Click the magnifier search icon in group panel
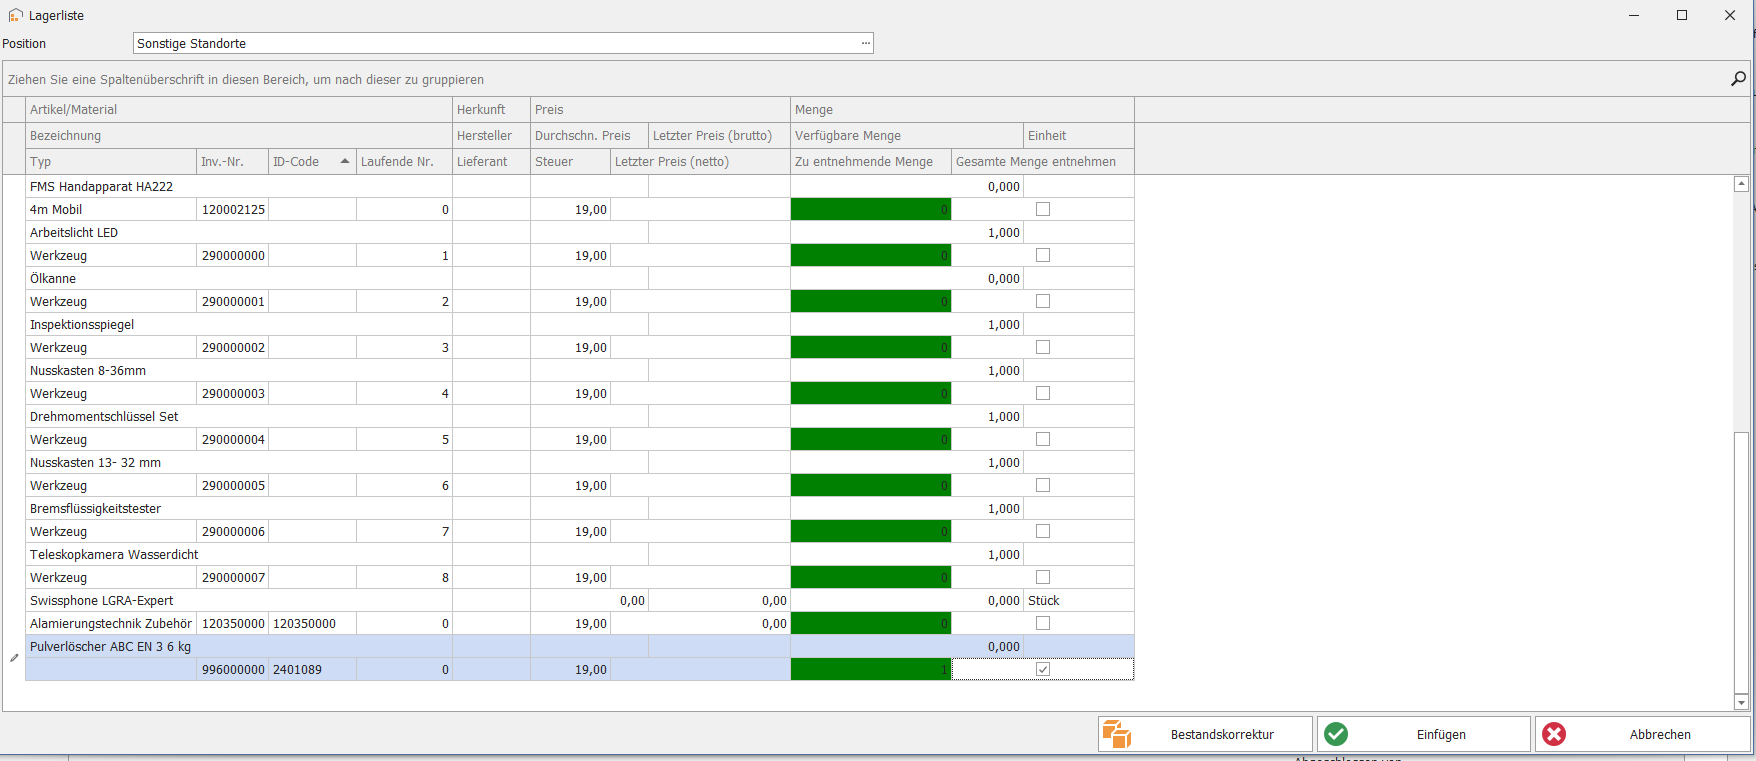This screenshot has height=761, width=1756. point(1738,79)
